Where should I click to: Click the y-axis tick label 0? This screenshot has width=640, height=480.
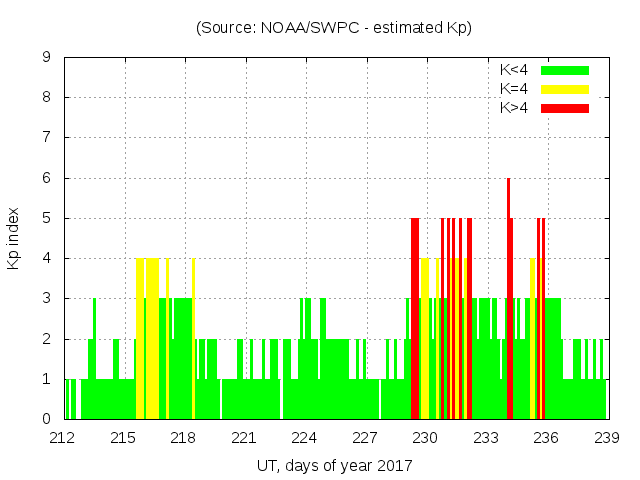point(47,419)
